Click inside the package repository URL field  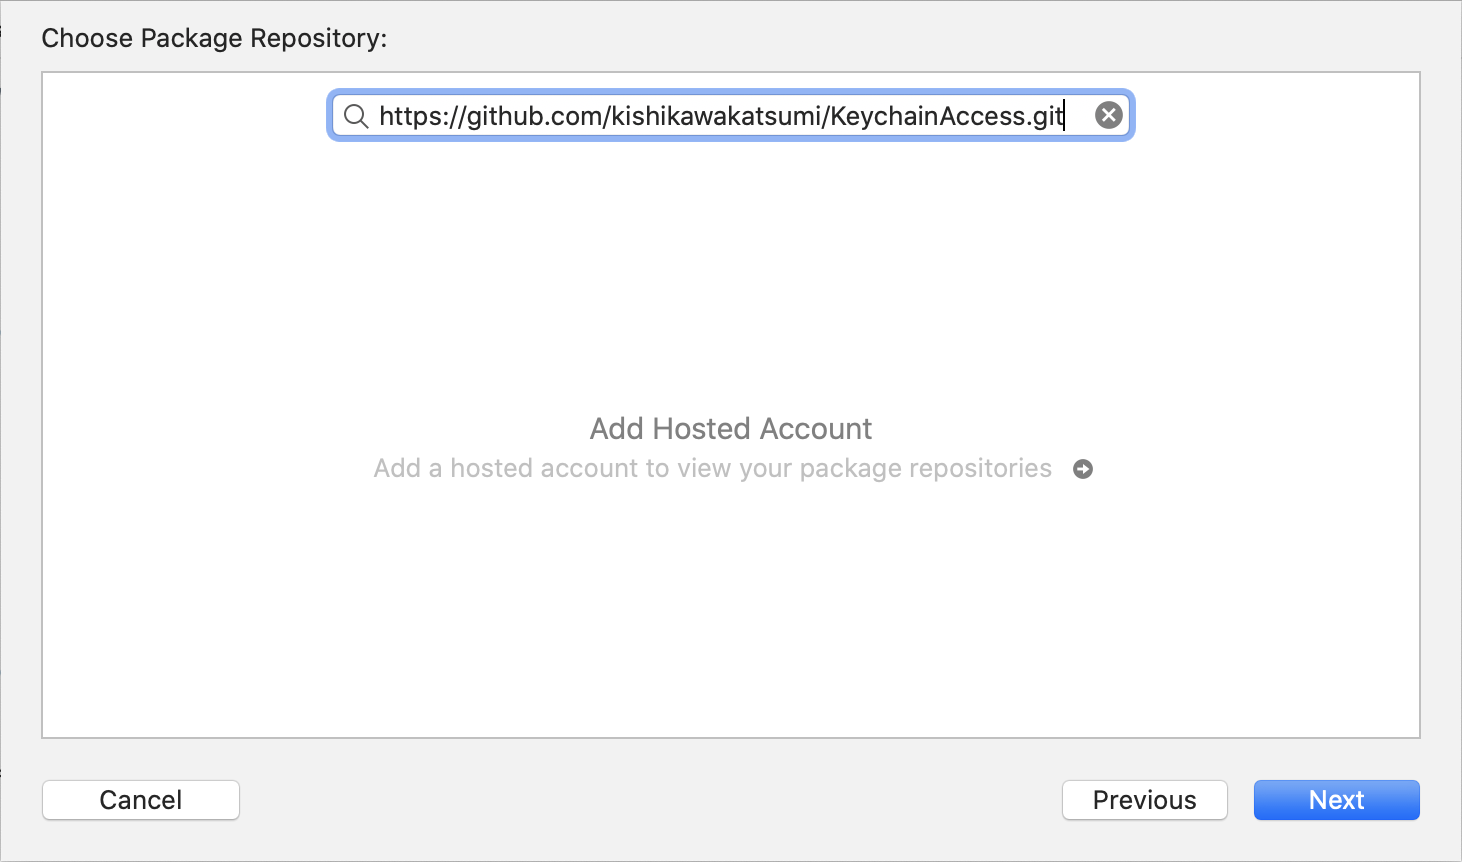730,116
